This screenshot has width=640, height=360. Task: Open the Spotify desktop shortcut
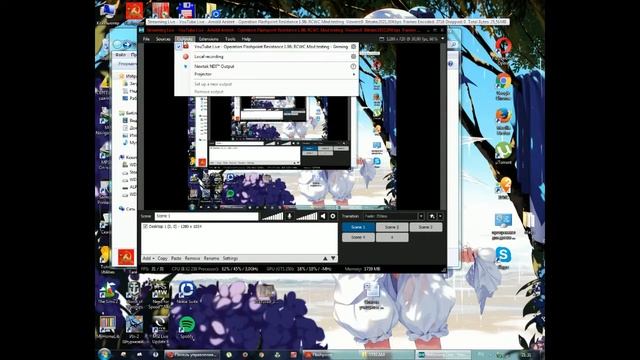(x=187, y=327)
